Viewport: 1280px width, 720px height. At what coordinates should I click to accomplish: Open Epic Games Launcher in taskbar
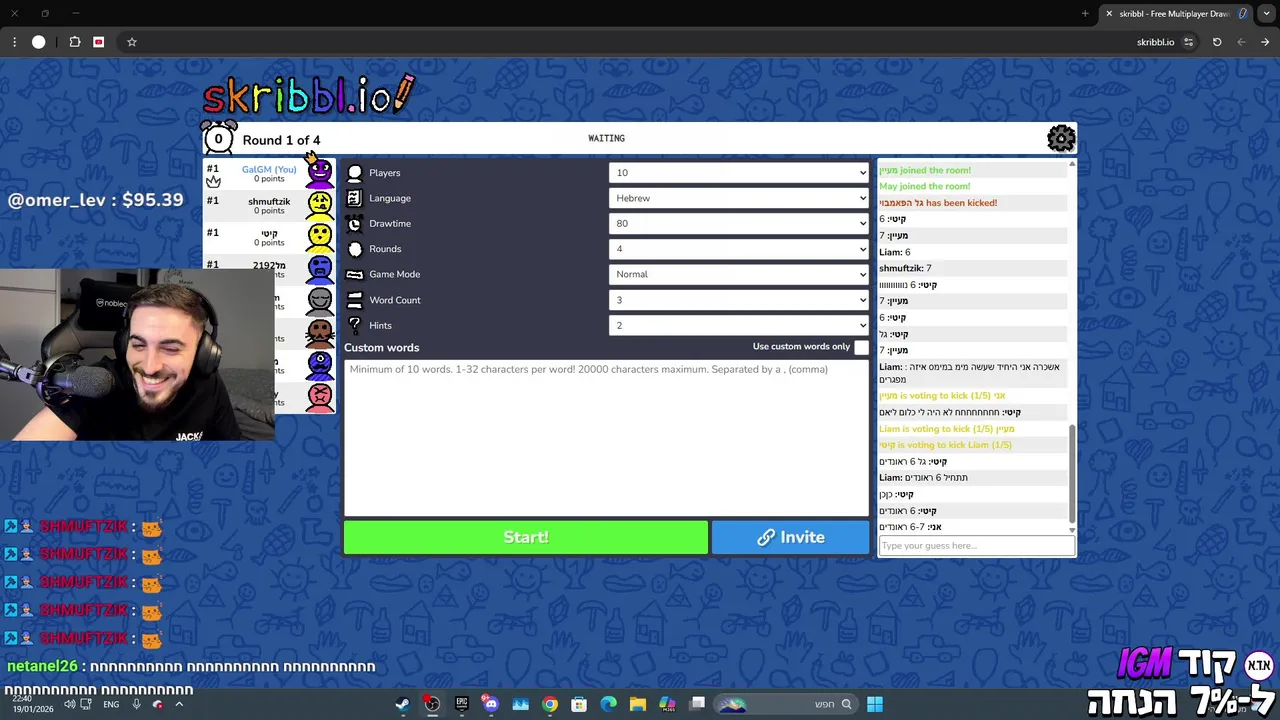461,704
